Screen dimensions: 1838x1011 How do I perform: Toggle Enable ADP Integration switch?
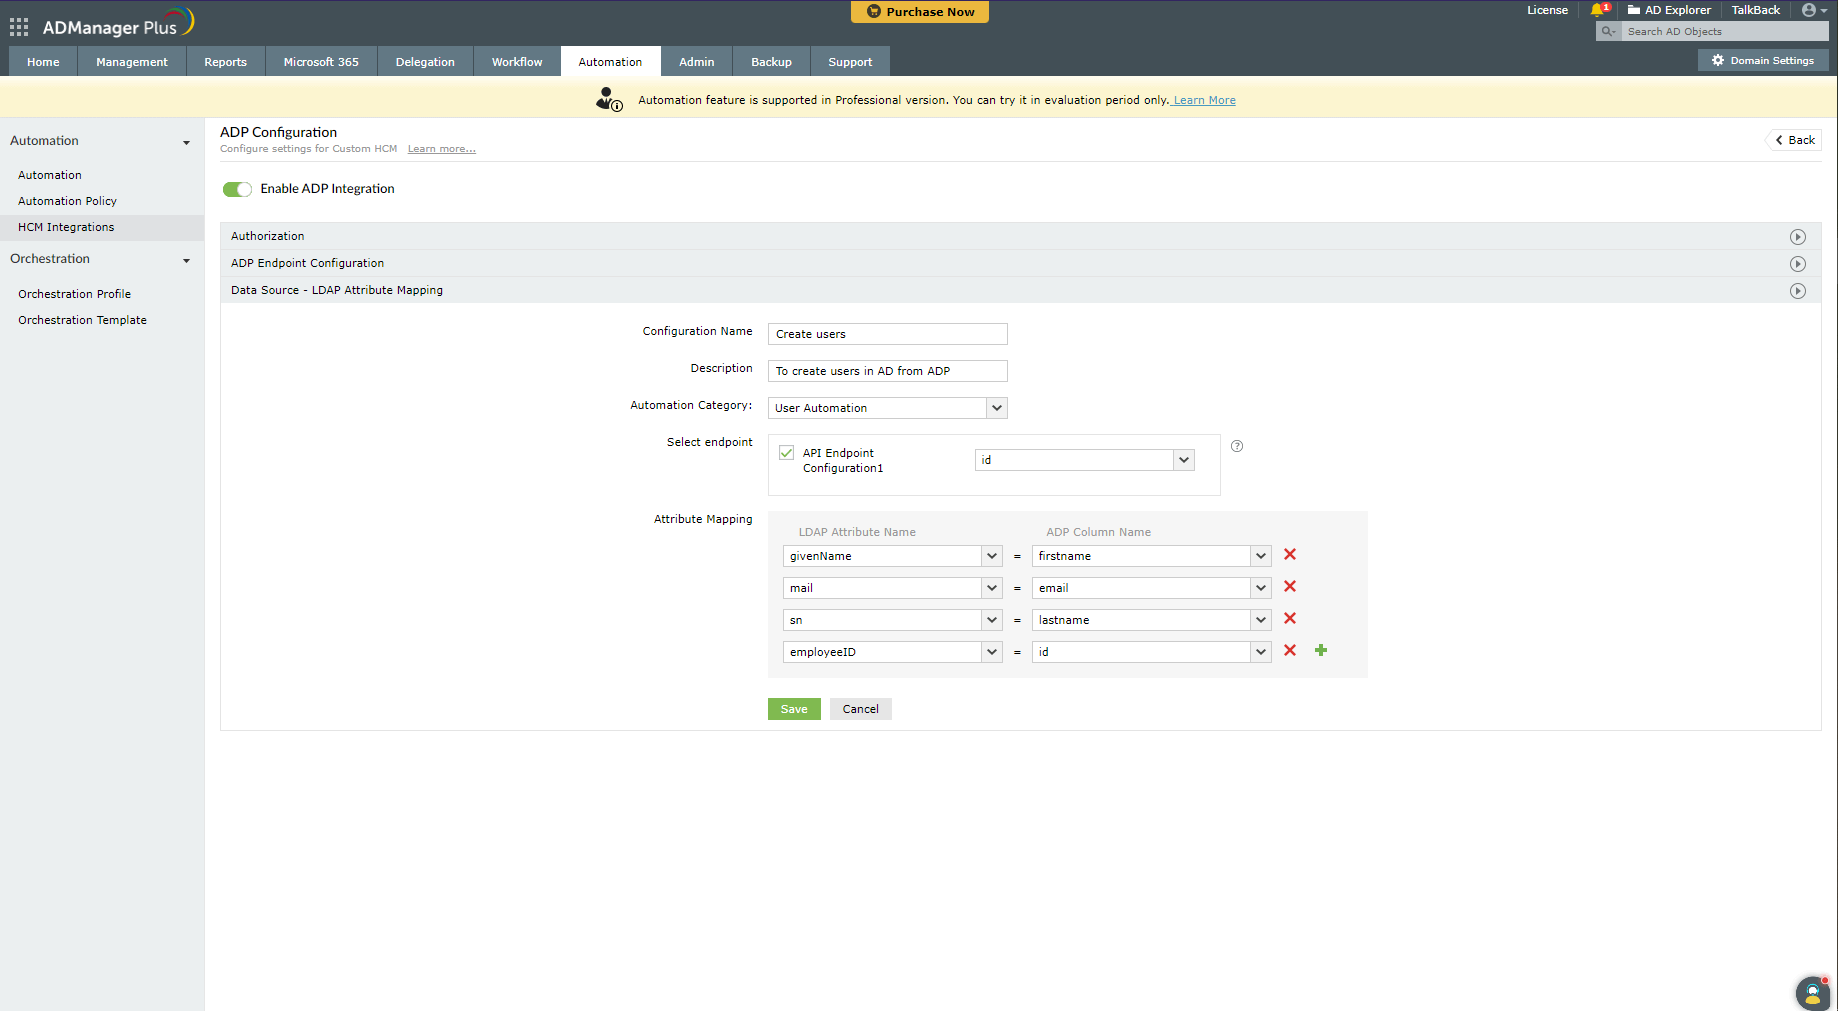(x=237, y=189)
